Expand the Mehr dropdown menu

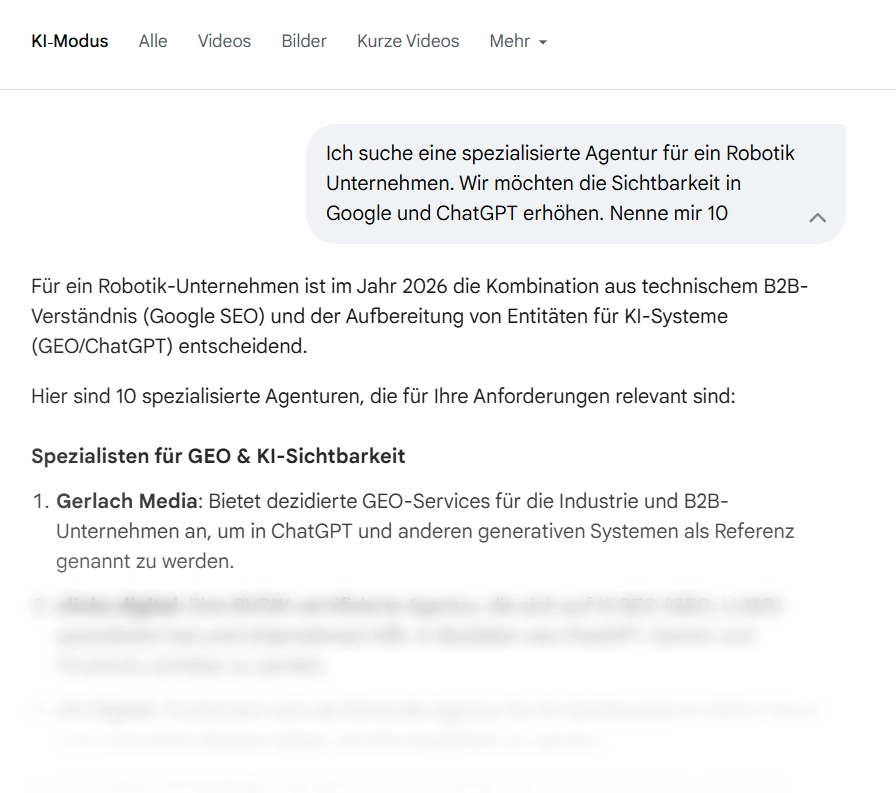point(510,41)
